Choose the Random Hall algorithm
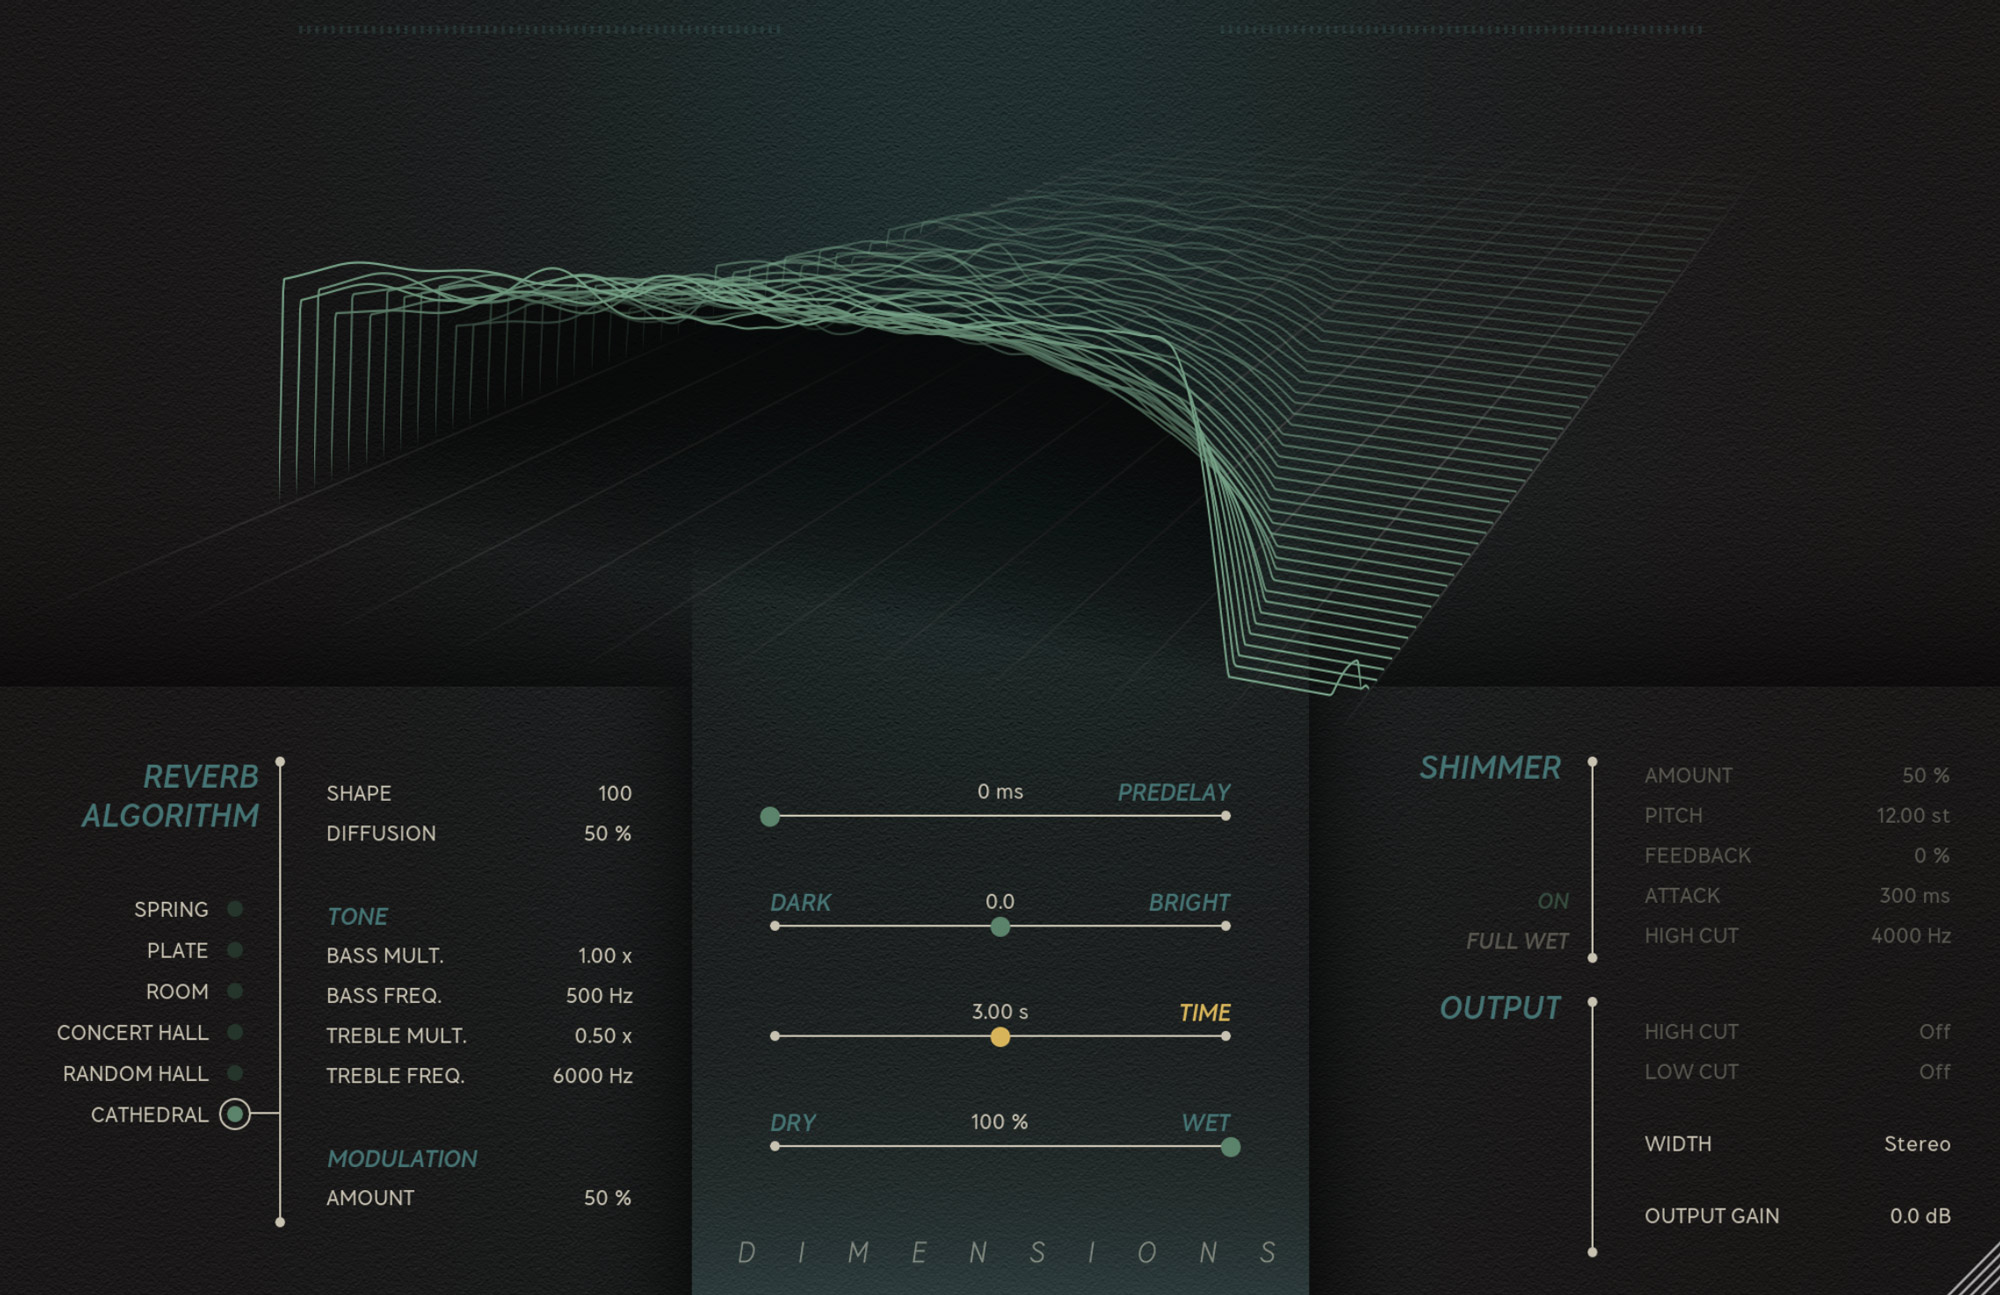 tap(234, 1073)
